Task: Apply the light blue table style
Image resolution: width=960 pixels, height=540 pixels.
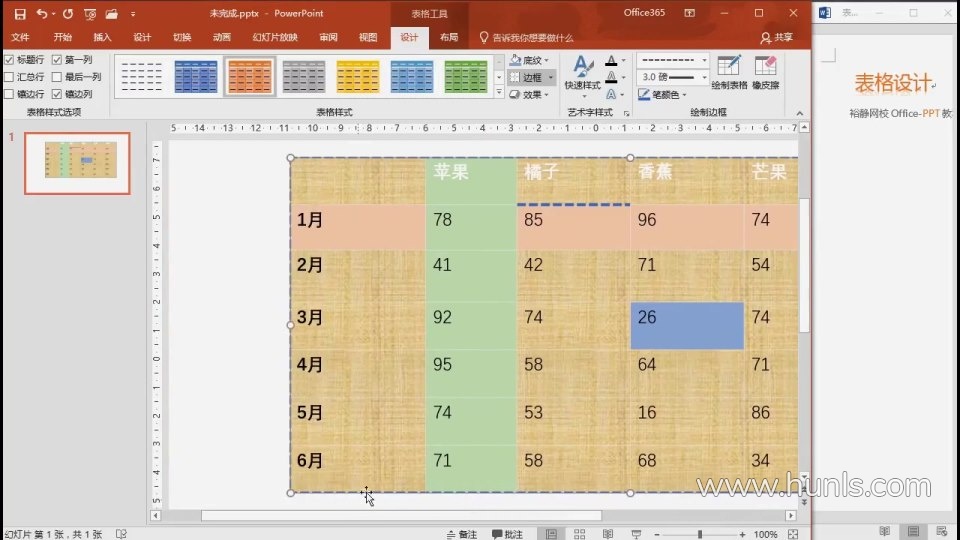Action: pyautogui.click(x=411, y=77)
